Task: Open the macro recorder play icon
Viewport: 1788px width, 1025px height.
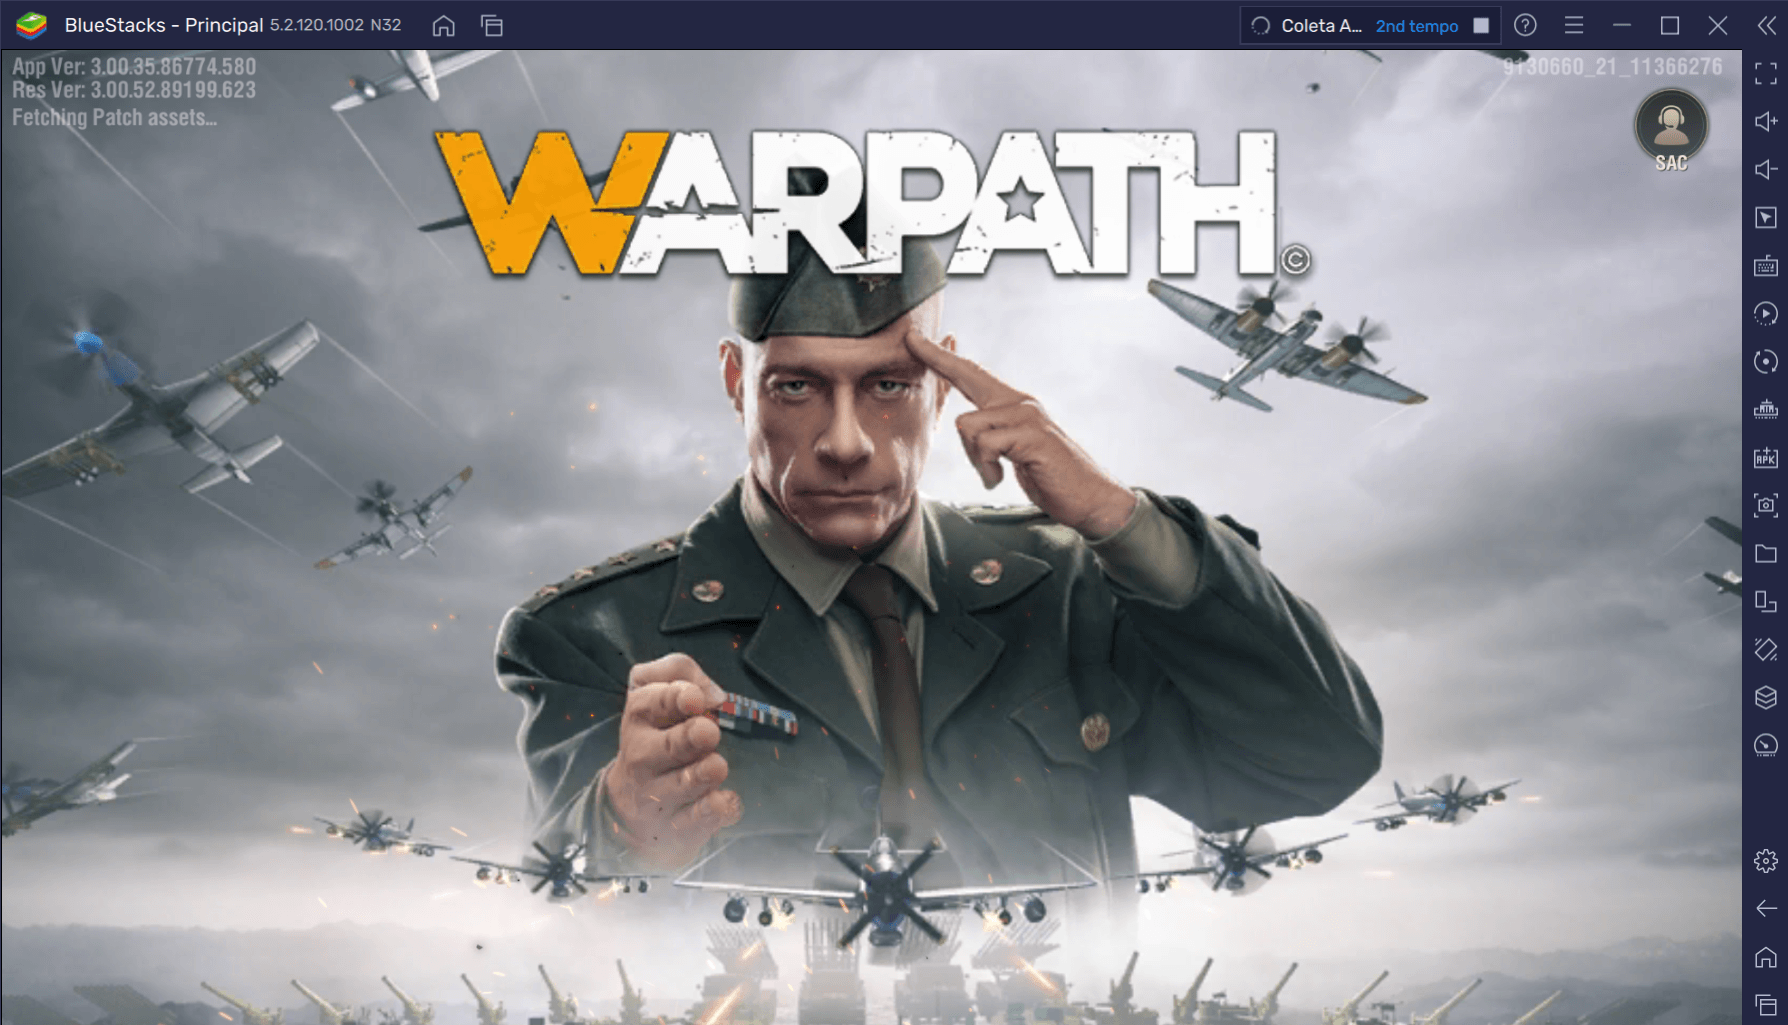Action: point(1766,313)
